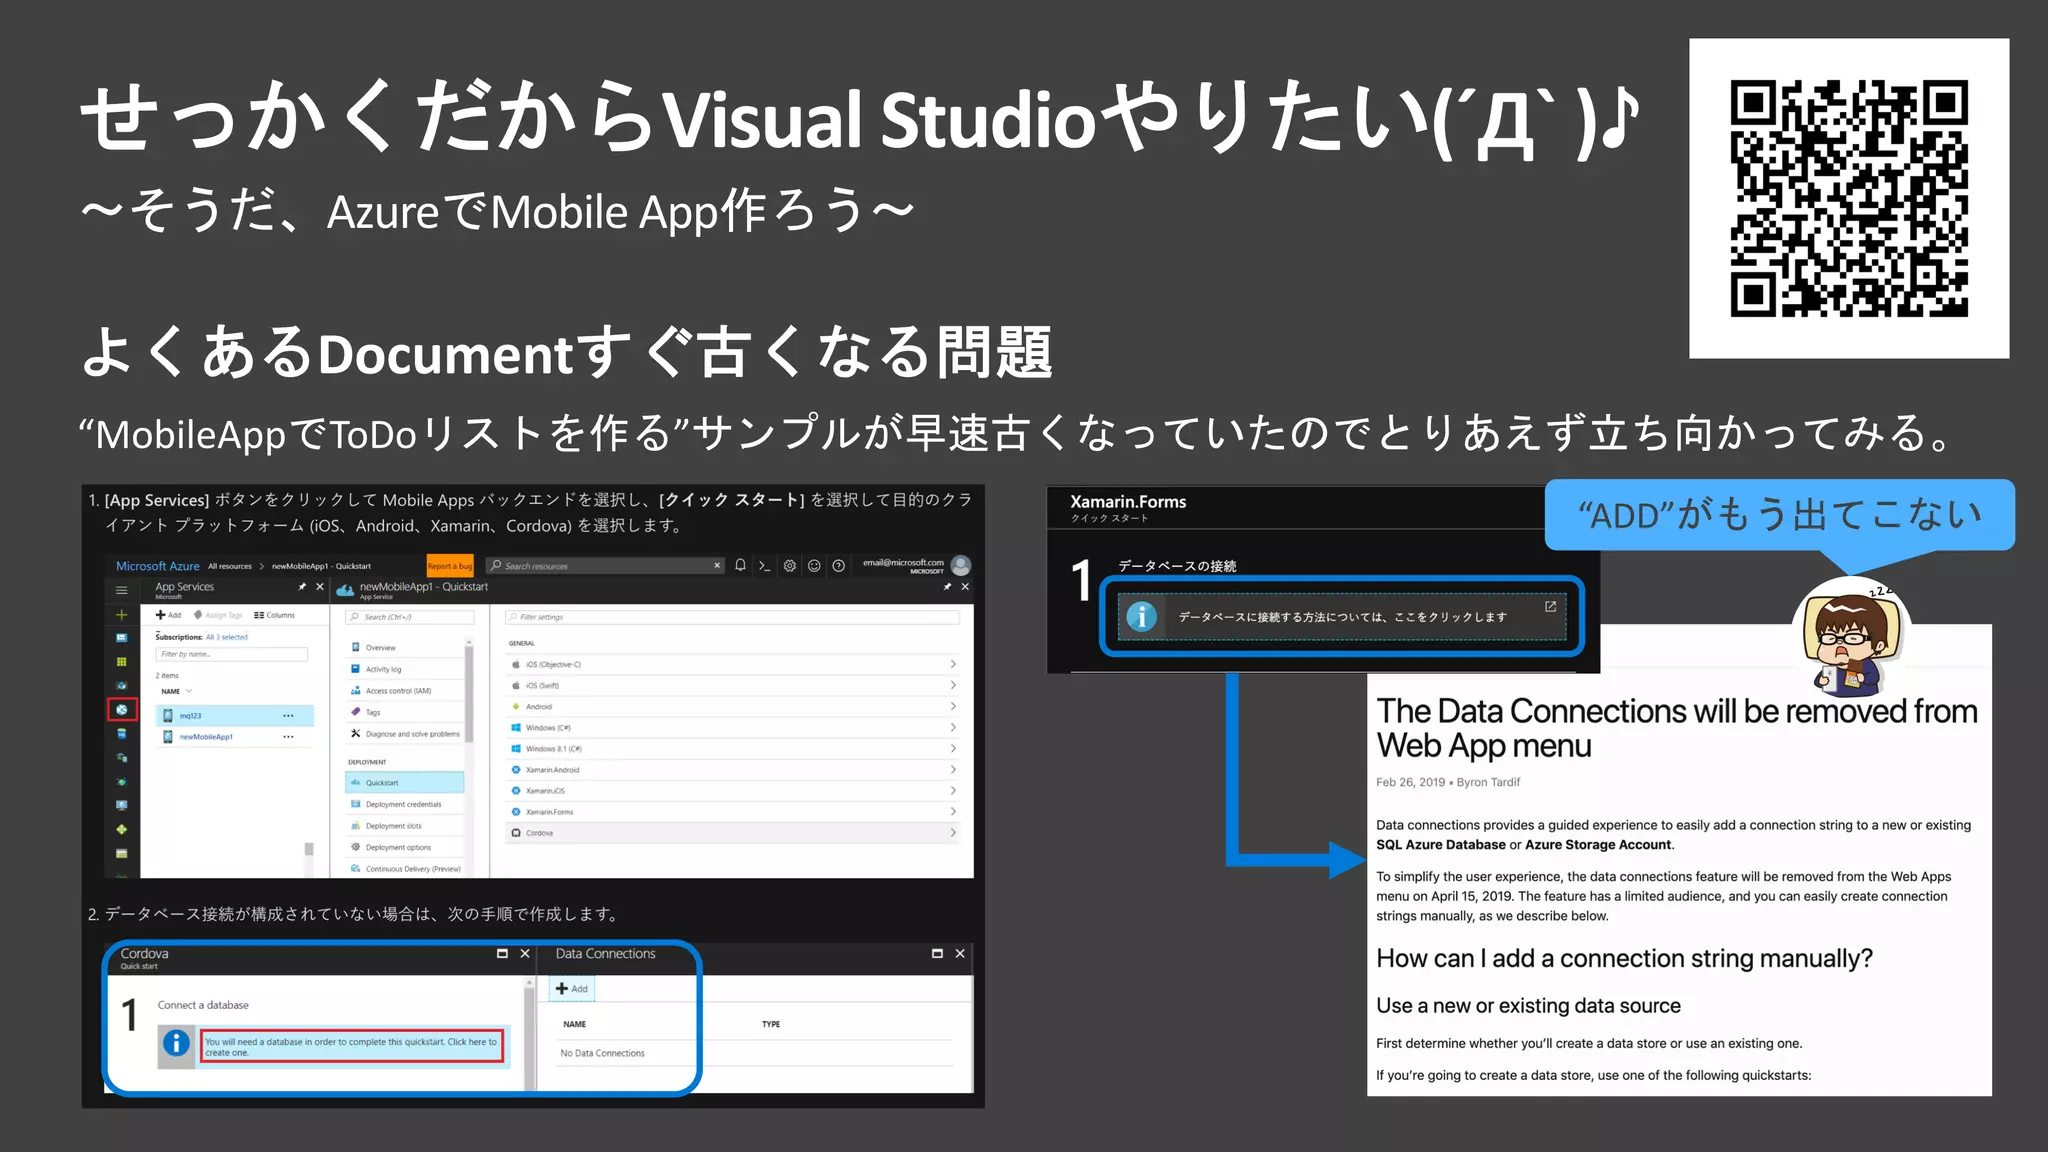Open All resources grid icon in sidebar
2048x1152 pixels.
point(121,661)
